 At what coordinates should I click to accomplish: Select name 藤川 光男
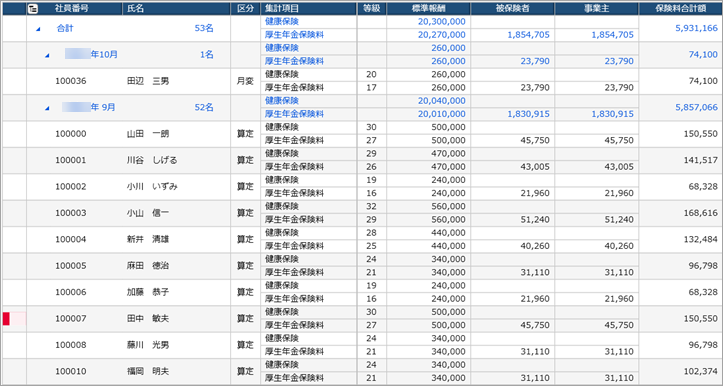point(148,345)
